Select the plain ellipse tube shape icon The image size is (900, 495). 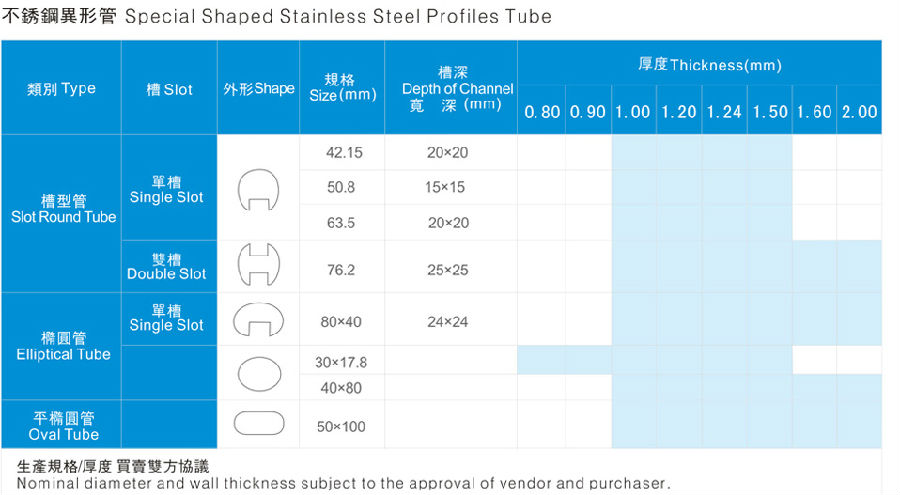258,373
